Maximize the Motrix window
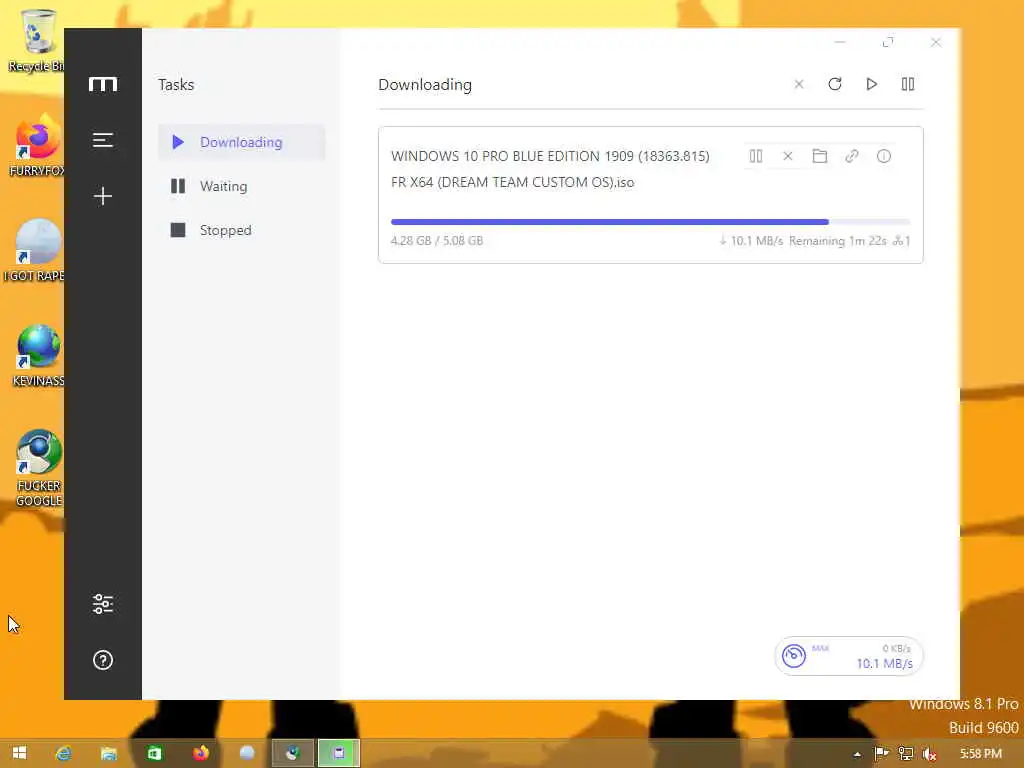Screen dimensions: 1024x768 click(x=888, y=42)
